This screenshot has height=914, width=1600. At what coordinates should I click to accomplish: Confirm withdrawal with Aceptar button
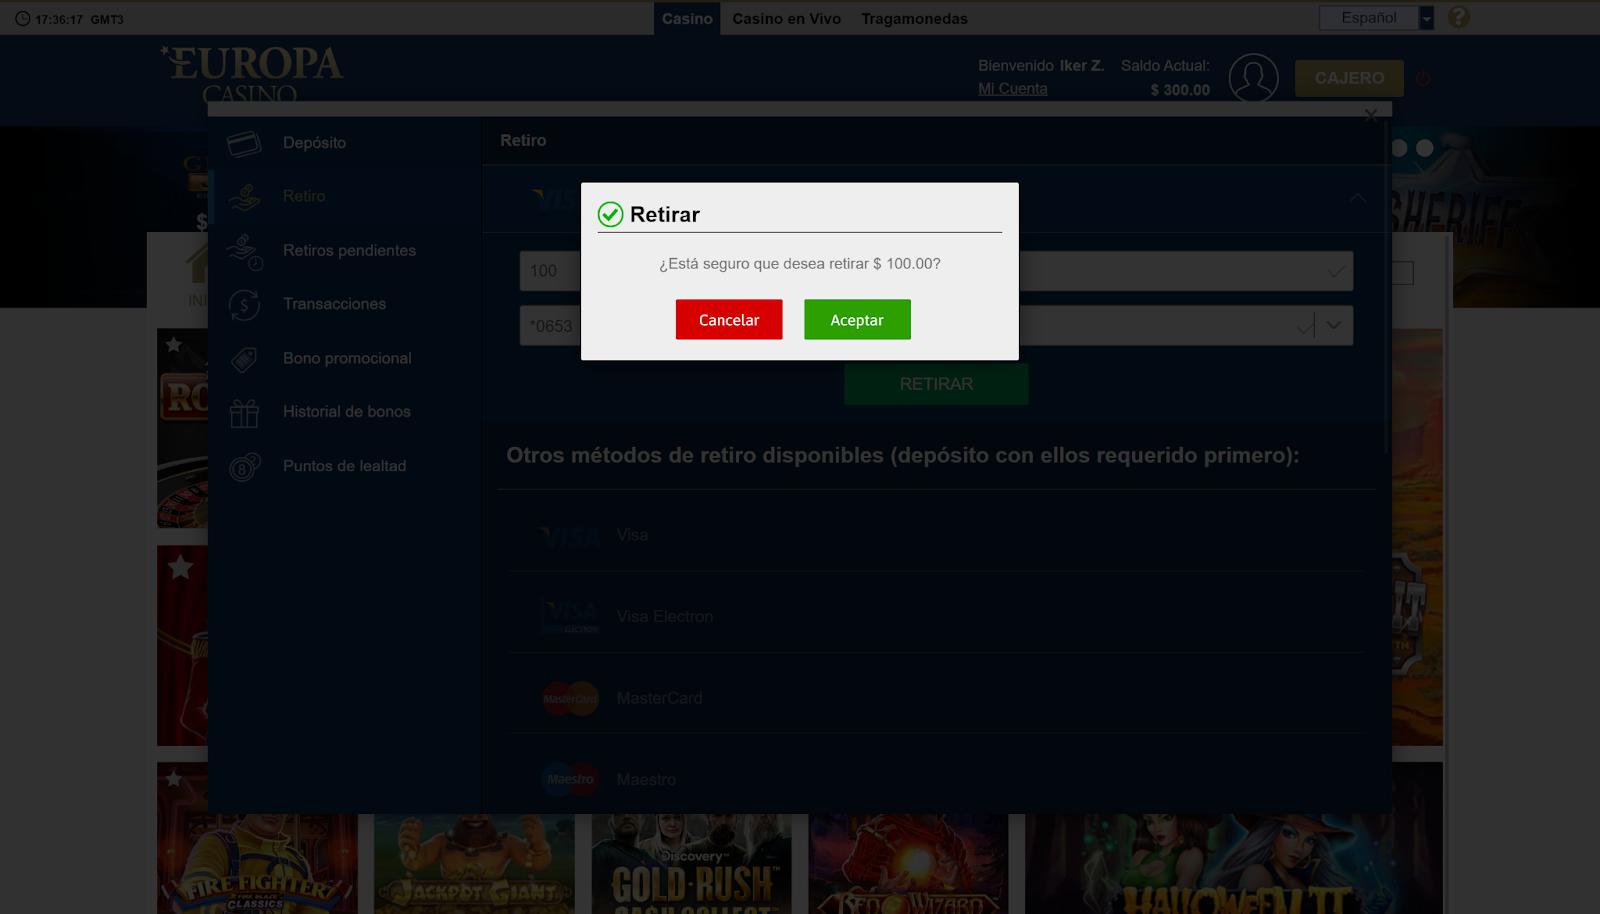[857, 320]
